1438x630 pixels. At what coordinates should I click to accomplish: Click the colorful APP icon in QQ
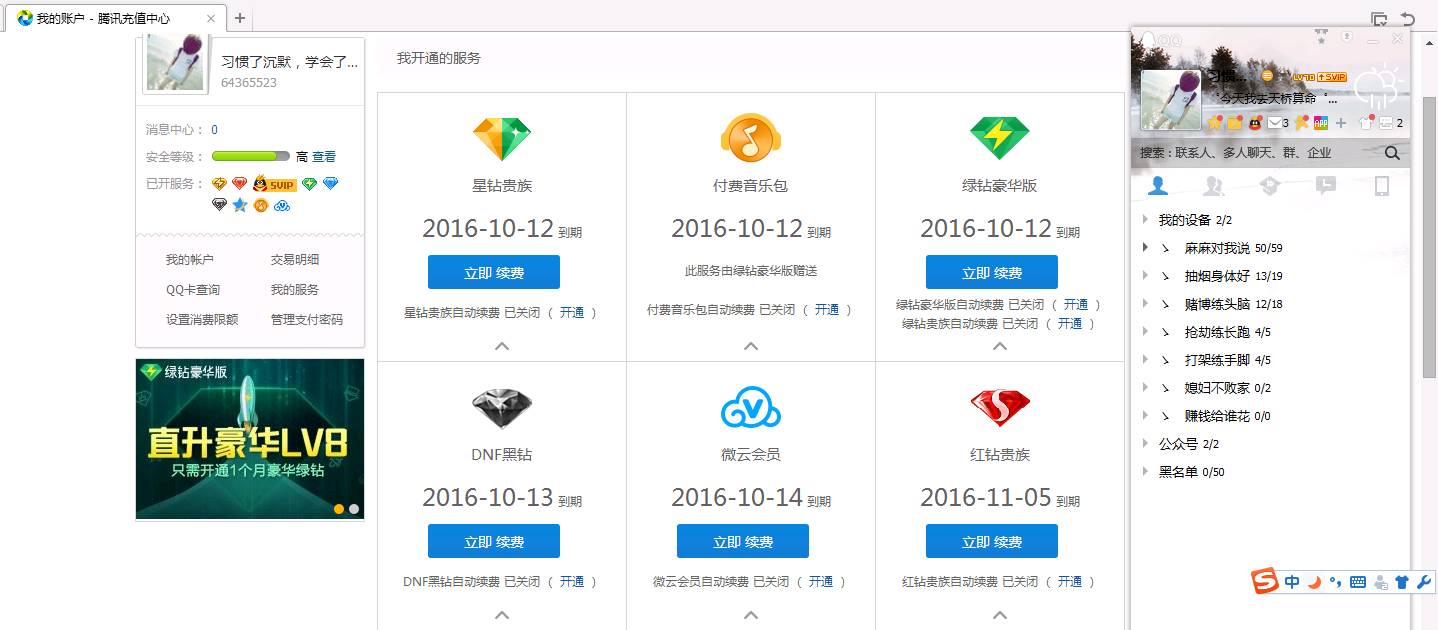[x=1321, y=123]
